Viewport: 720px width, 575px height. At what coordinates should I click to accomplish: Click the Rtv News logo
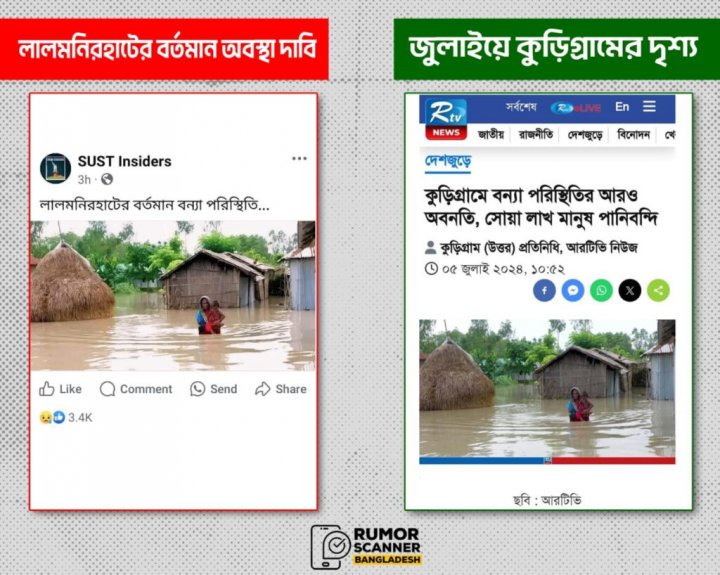(446, 119)
